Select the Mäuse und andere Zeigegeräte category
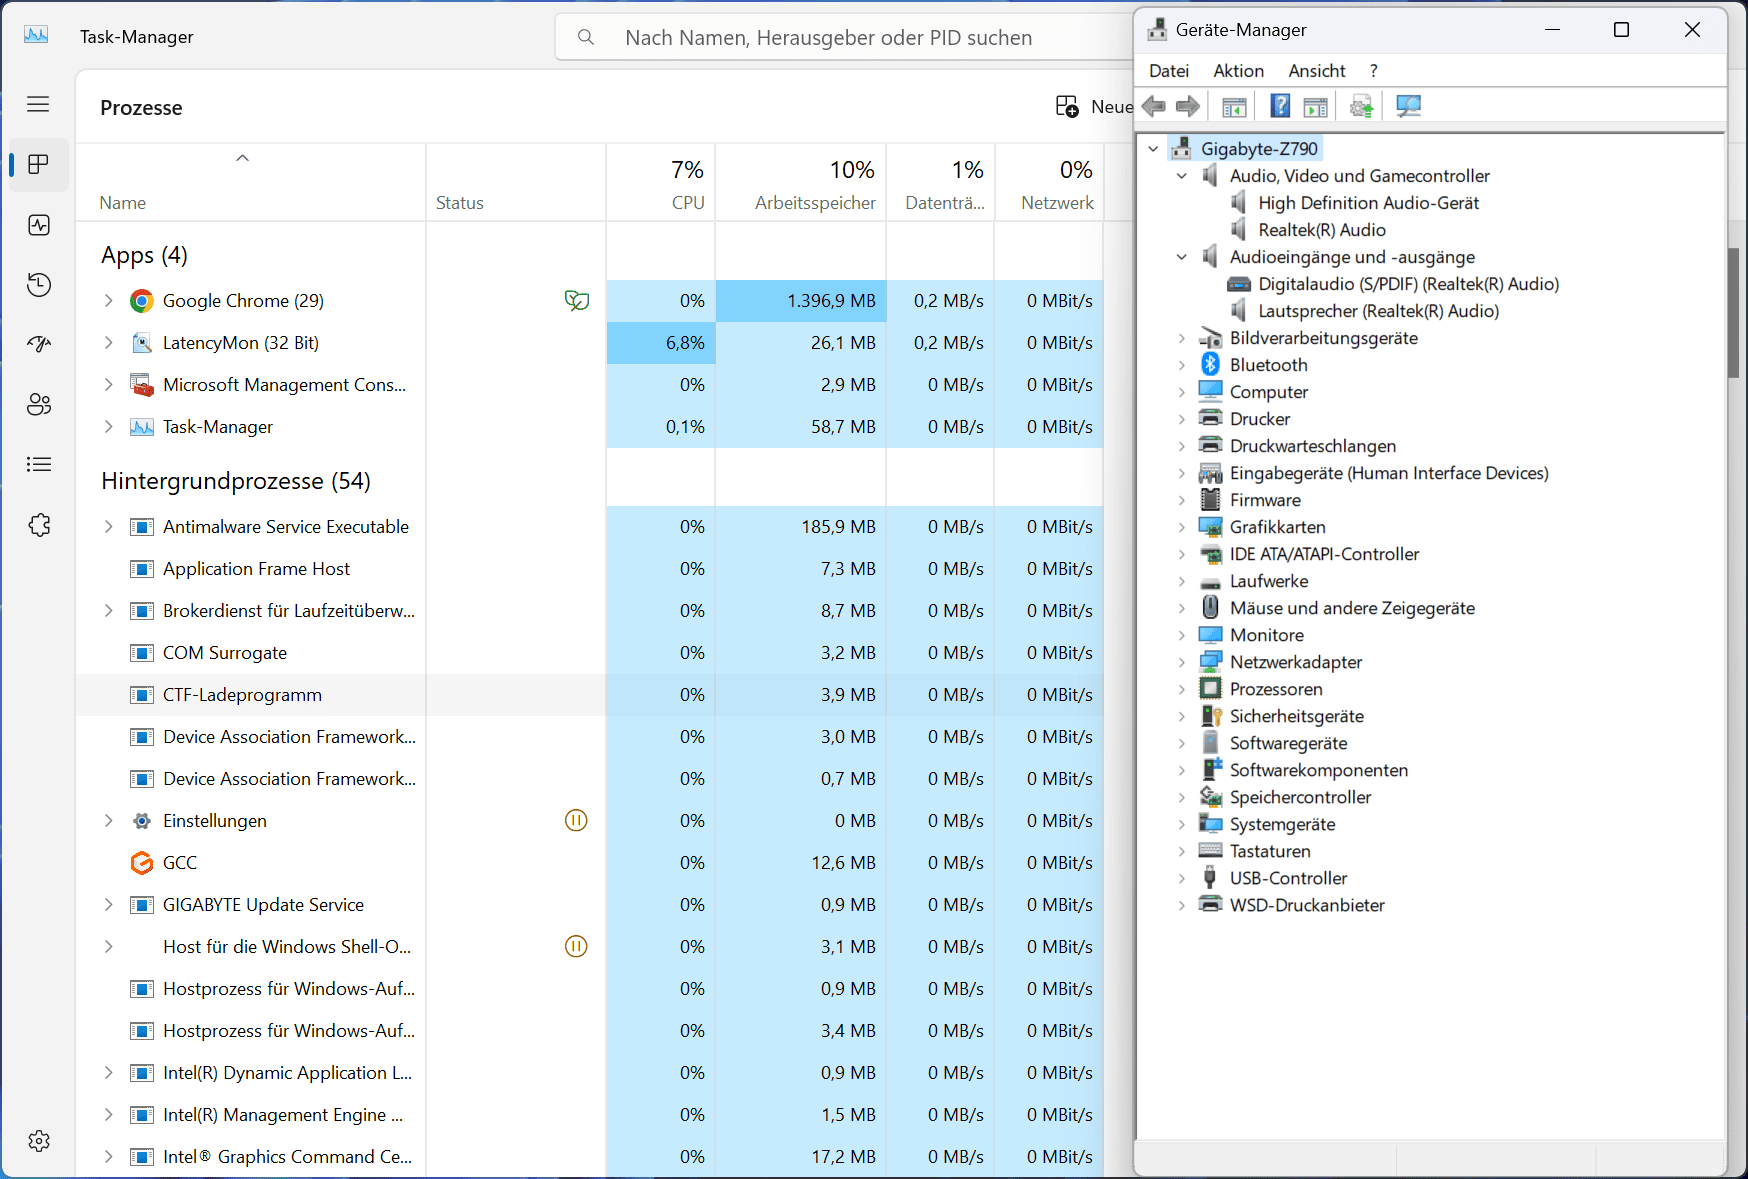This screenshot has width=1748, height=1179. (1352, 607)
